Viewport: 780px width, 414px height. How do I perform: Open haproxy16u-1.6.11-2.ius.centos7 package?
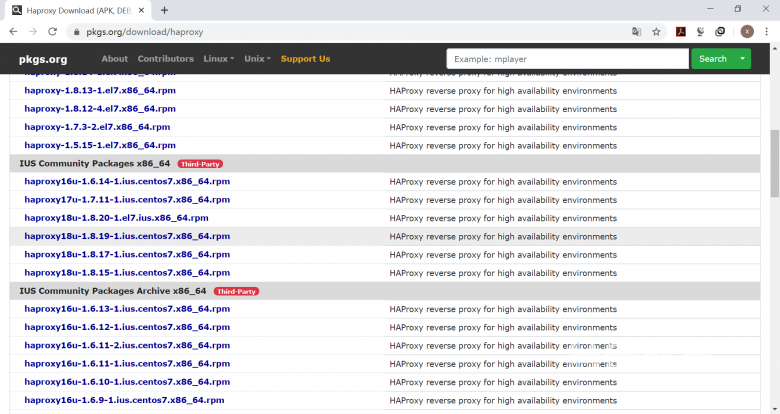click(x=127, y=345)
